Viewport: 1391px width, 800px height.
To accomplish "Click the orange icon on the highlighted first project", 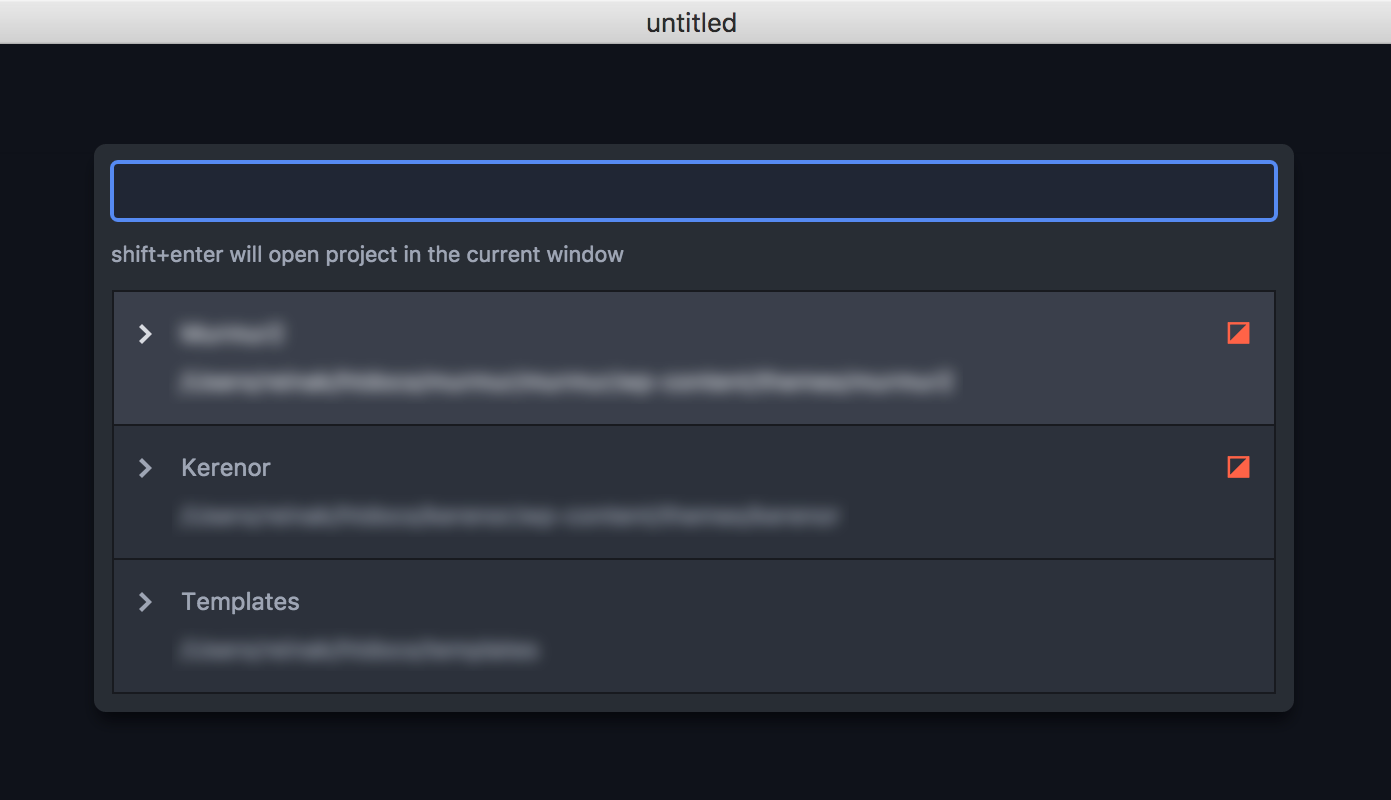I will [x=1238, y=333].
